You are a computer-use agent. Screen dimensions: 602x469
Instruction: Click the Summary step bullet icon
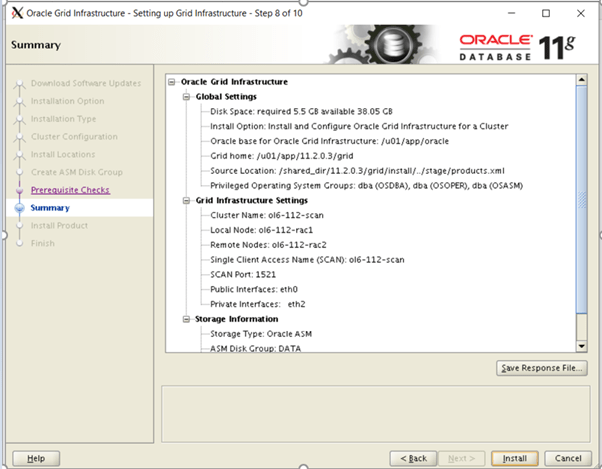(x=17, y=208)
